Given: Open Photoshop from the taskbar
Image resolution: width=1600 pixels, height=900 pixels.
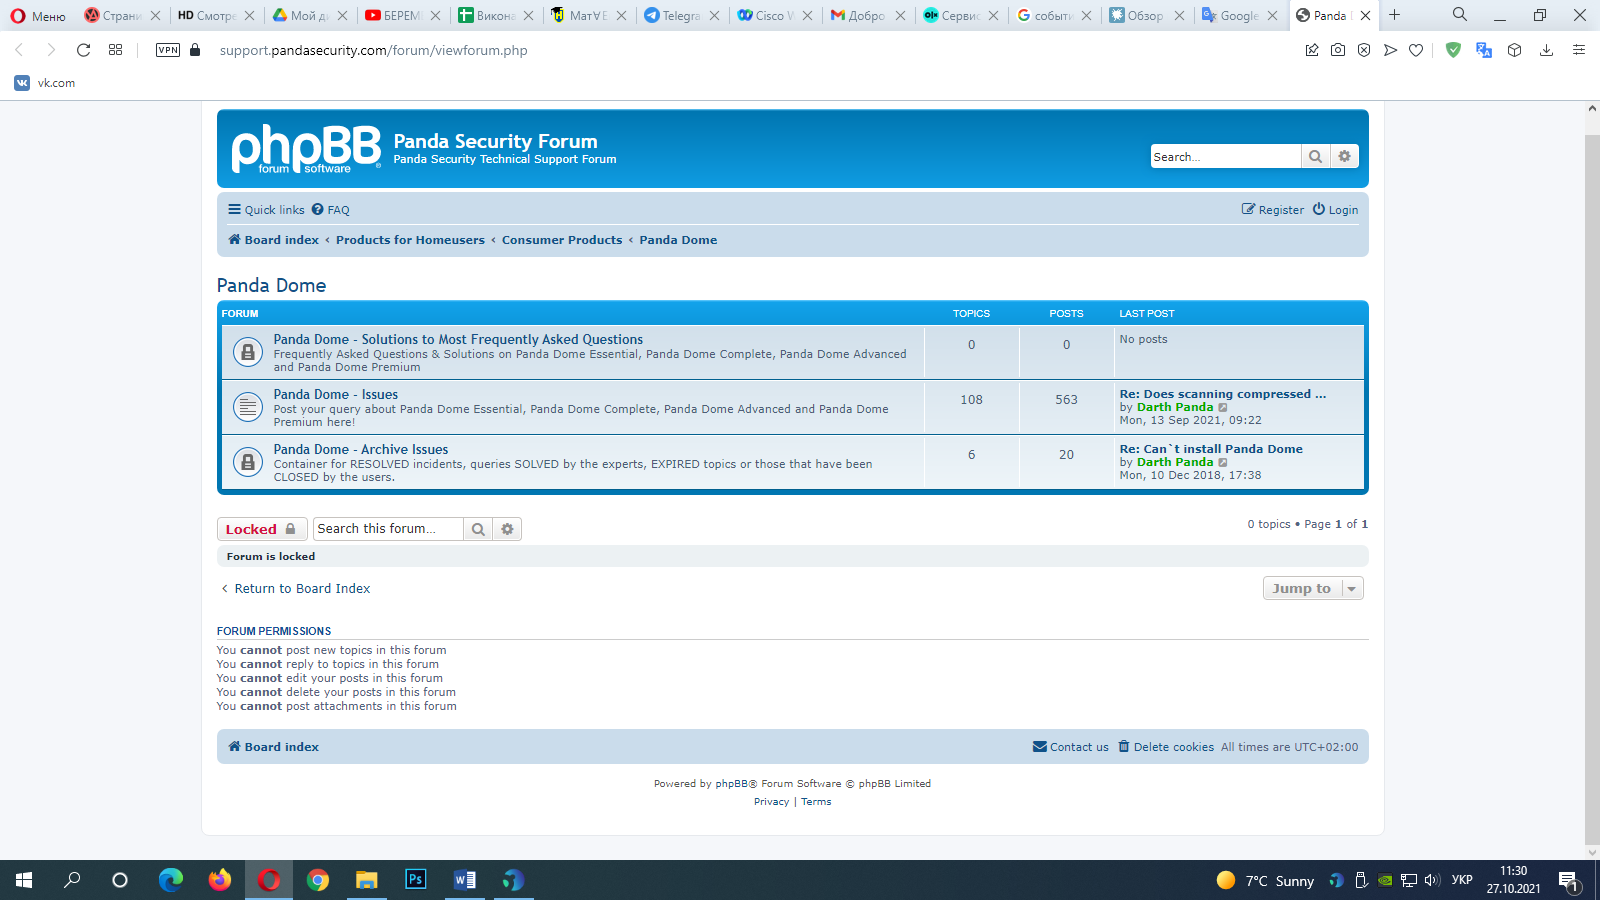Looking at the screenshot, I should click(x=415, y=880).
